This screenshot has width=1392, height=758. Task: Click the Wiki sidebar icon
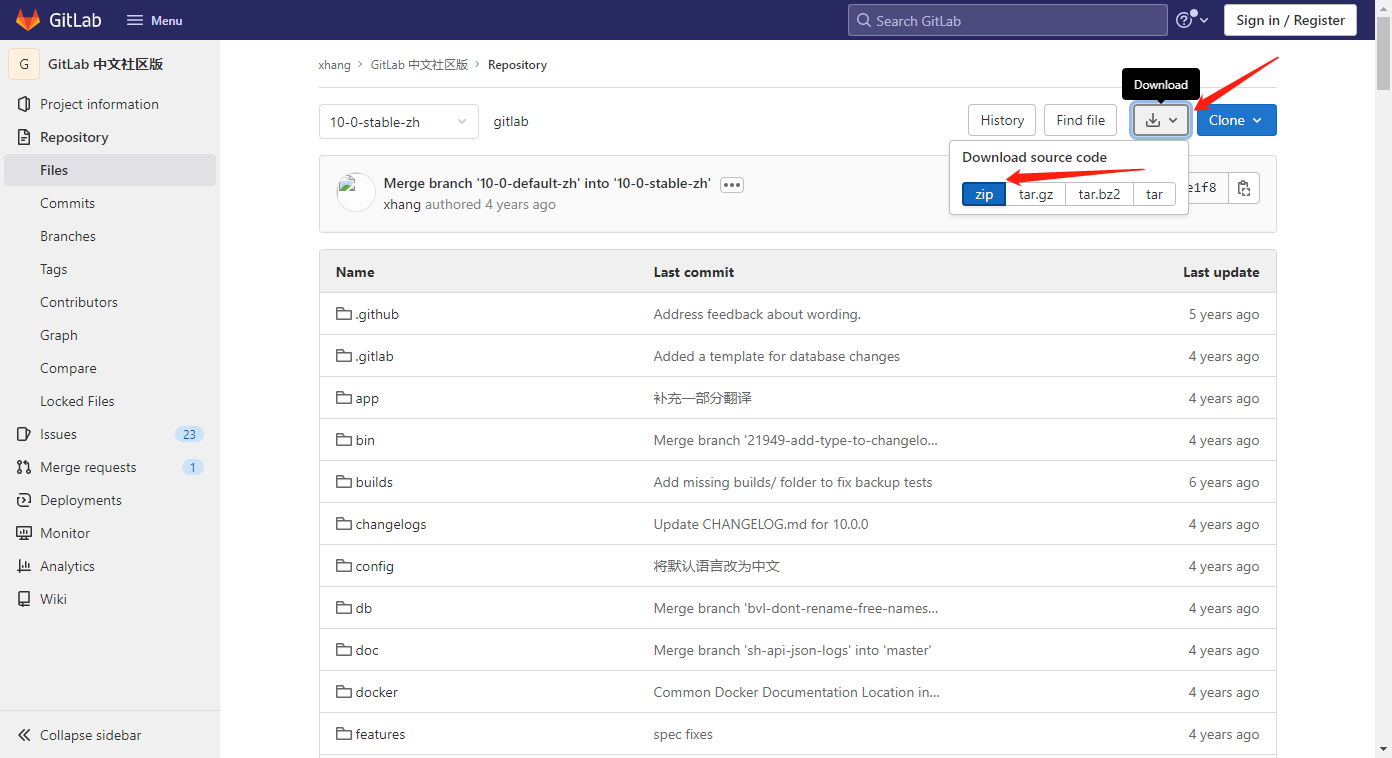(23, 598)
